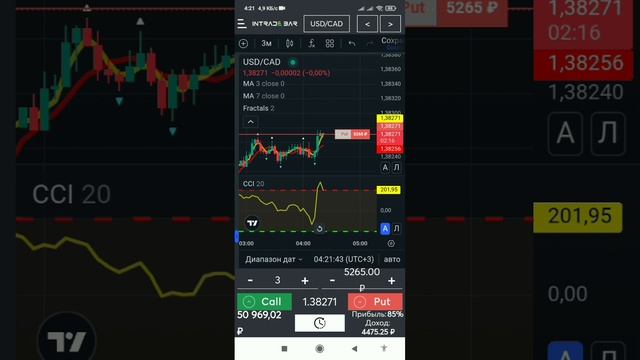
Task: Tap the Android recent apps square button
Action: [x=284, y=349]
